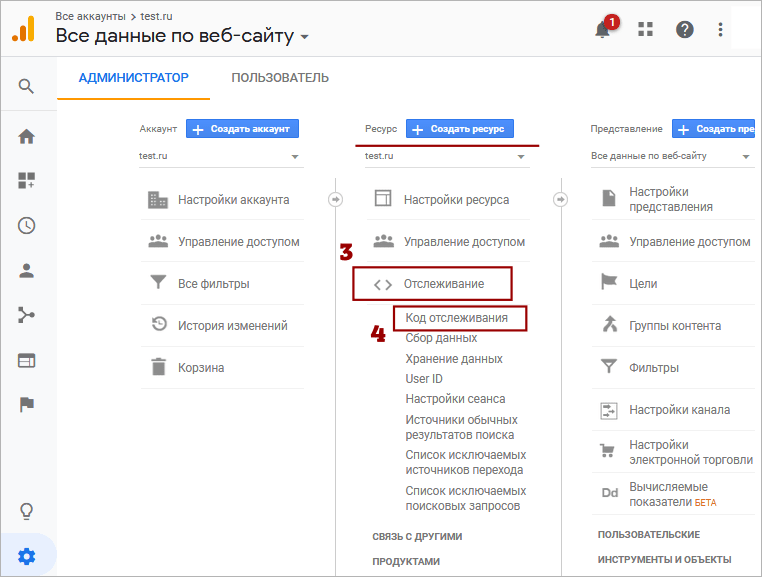
Task: Open Настройки ресурса item
Action: (x=456, y=200)
